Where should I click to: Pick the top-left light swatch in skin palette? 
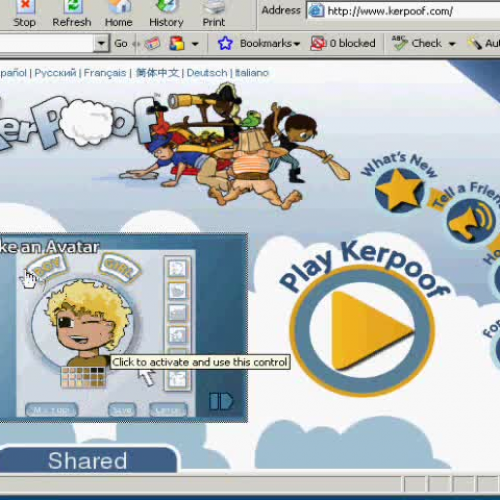click(x=65, y=370)
